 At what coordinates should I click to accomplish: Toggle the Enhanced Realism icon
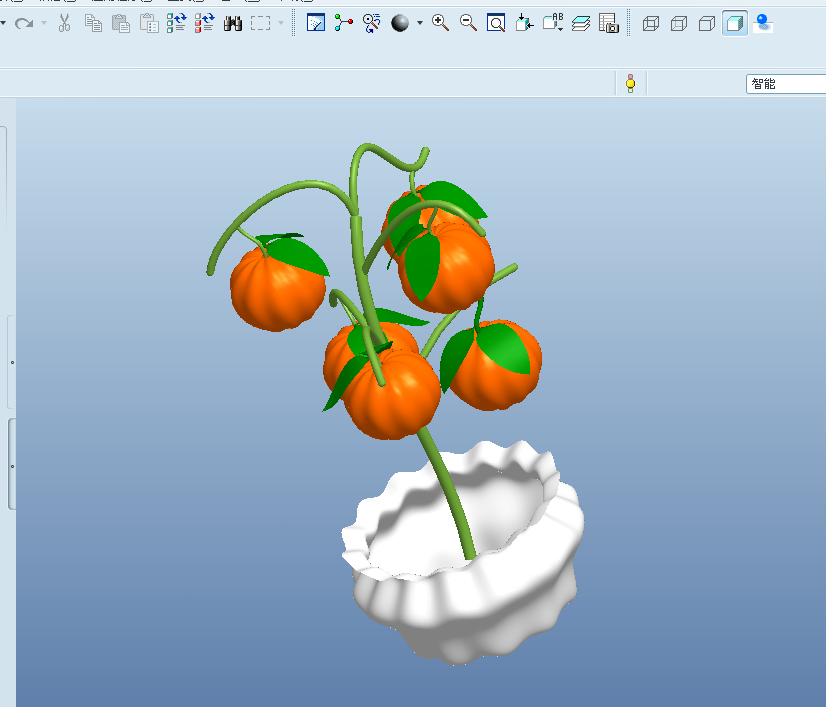click(763, 24)
